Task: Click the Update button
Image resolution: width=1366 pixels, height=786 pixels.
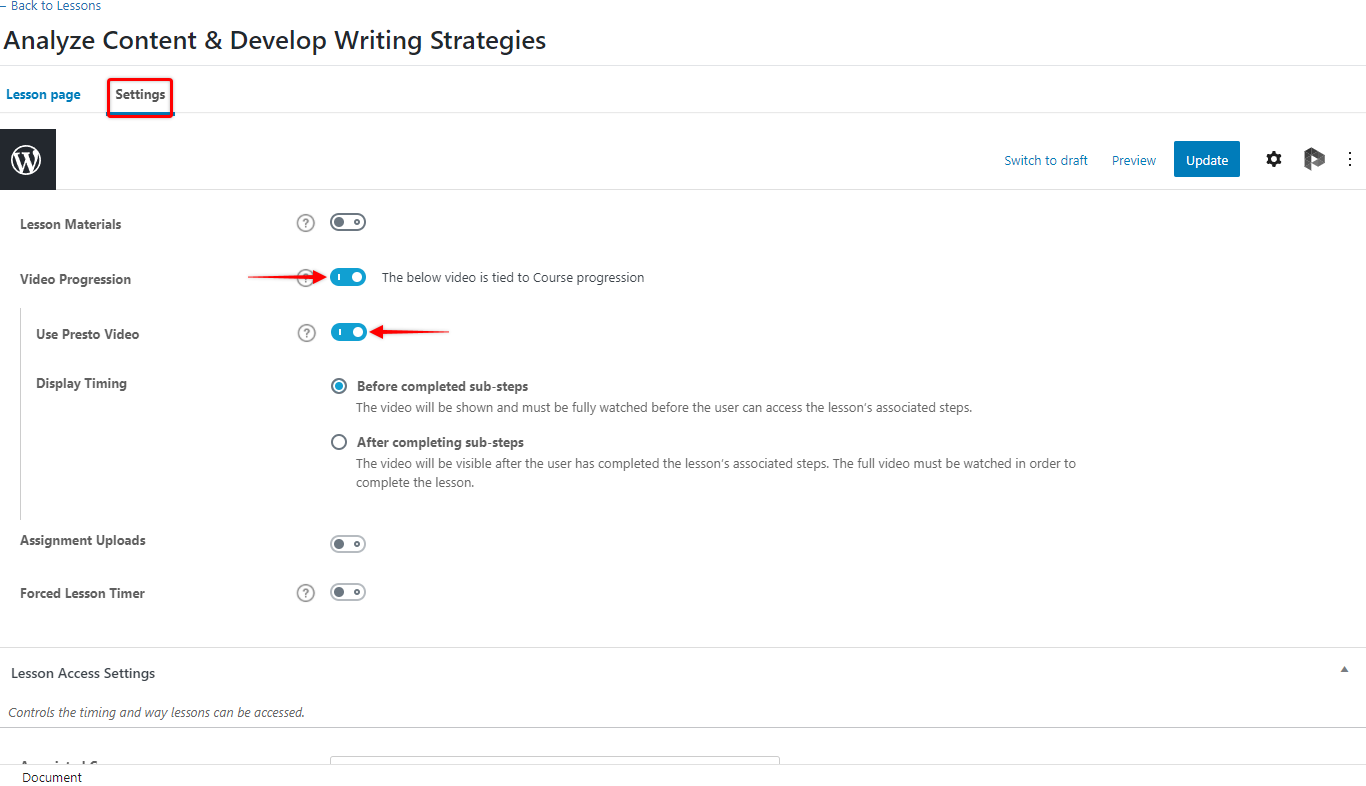Action: (x=1207, y=159)
